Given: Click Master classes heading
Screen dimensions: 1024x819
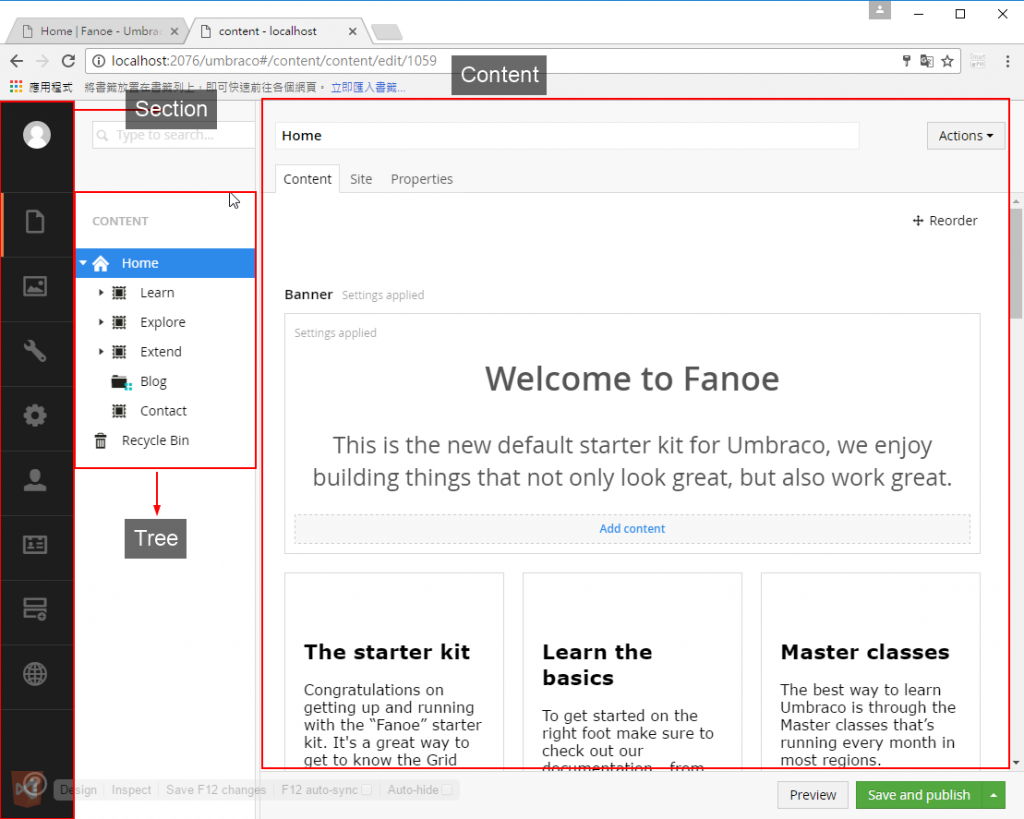Looking at the screenshot, I should [865, 652].
